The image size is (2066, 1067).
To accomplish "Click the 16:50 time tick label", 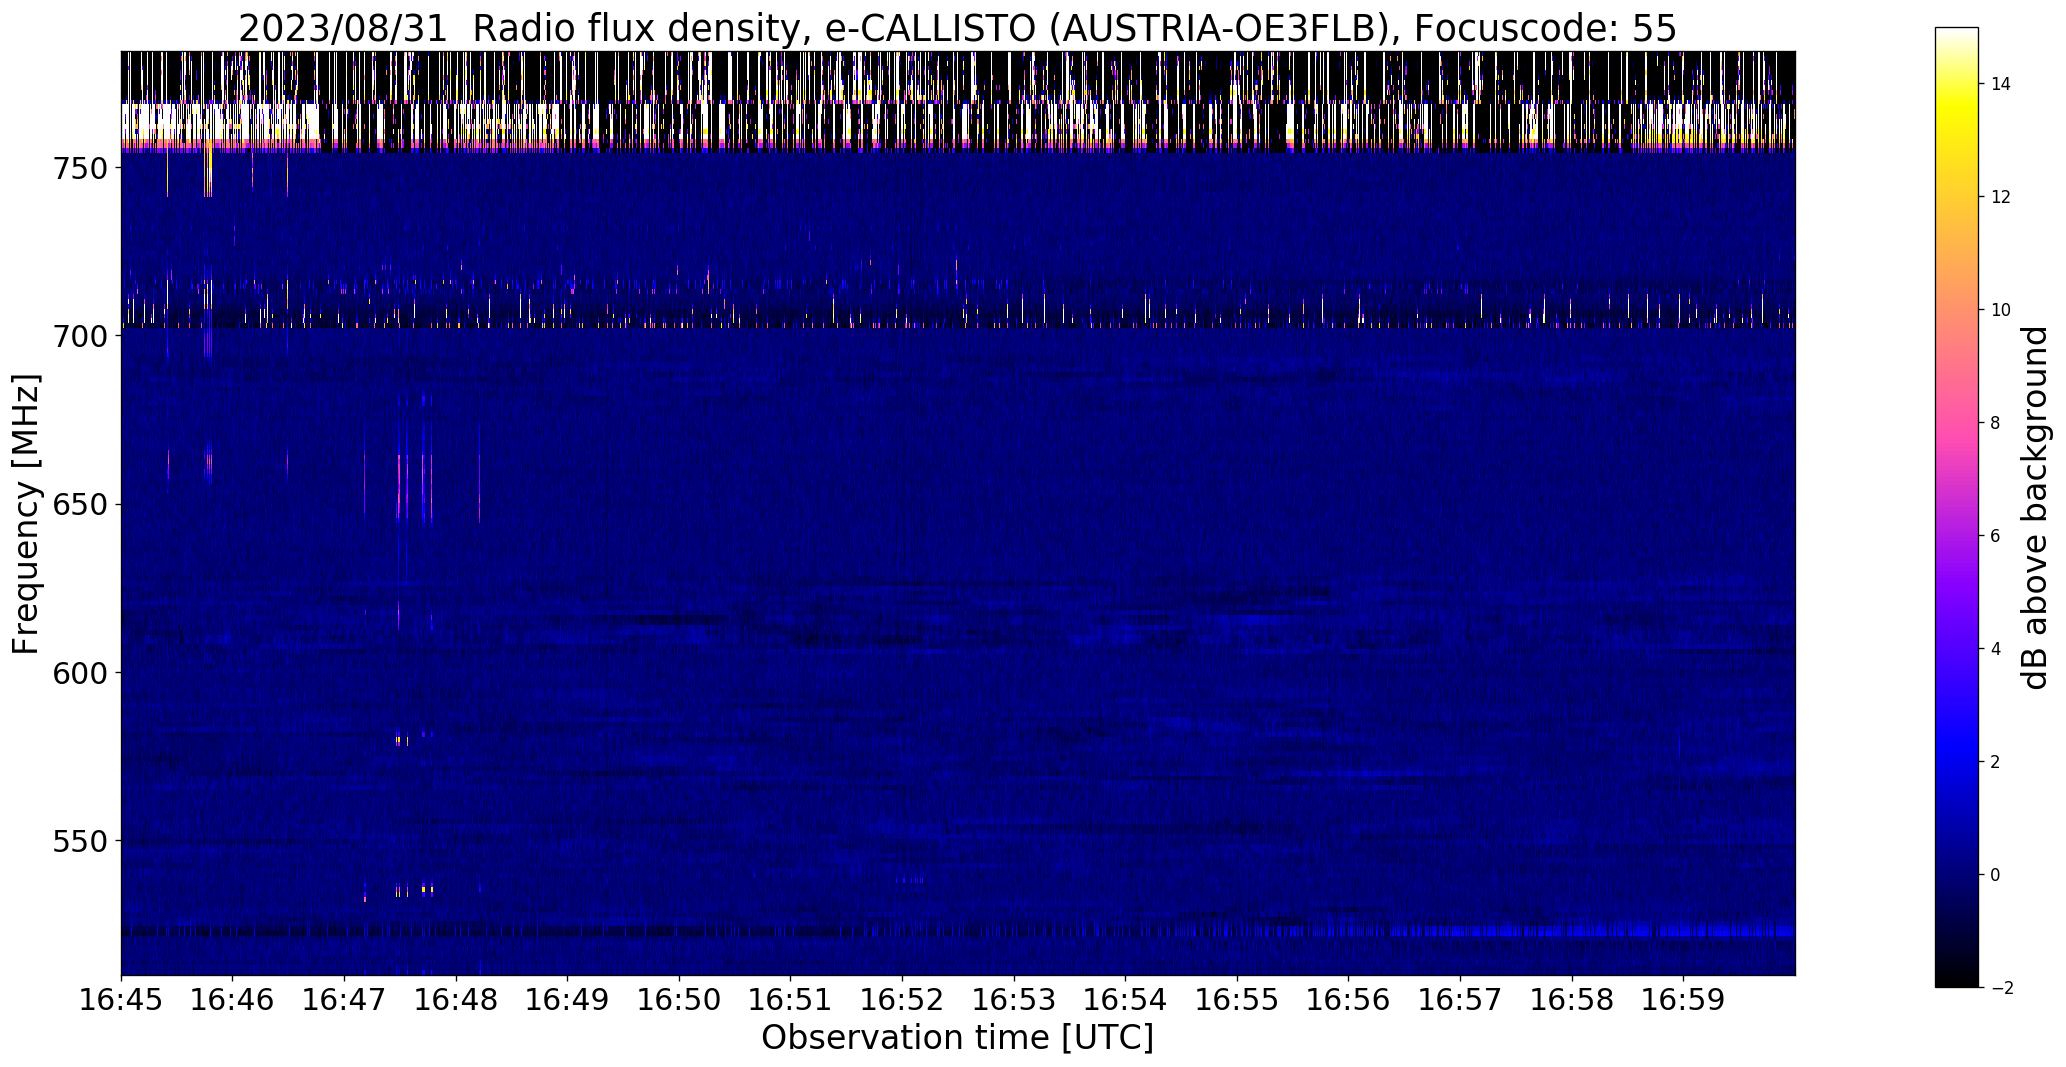I will (x=680, y=1000).
